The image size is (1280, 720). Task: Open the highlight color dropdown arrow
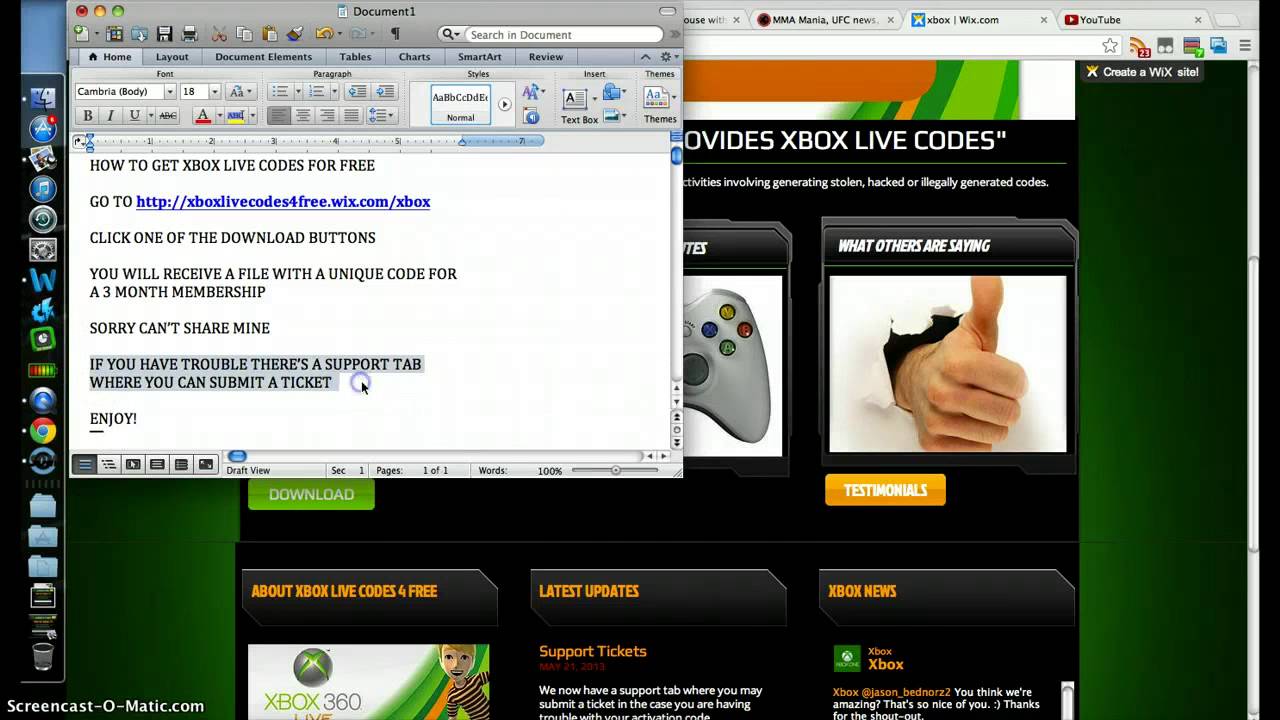coord(251,116)
